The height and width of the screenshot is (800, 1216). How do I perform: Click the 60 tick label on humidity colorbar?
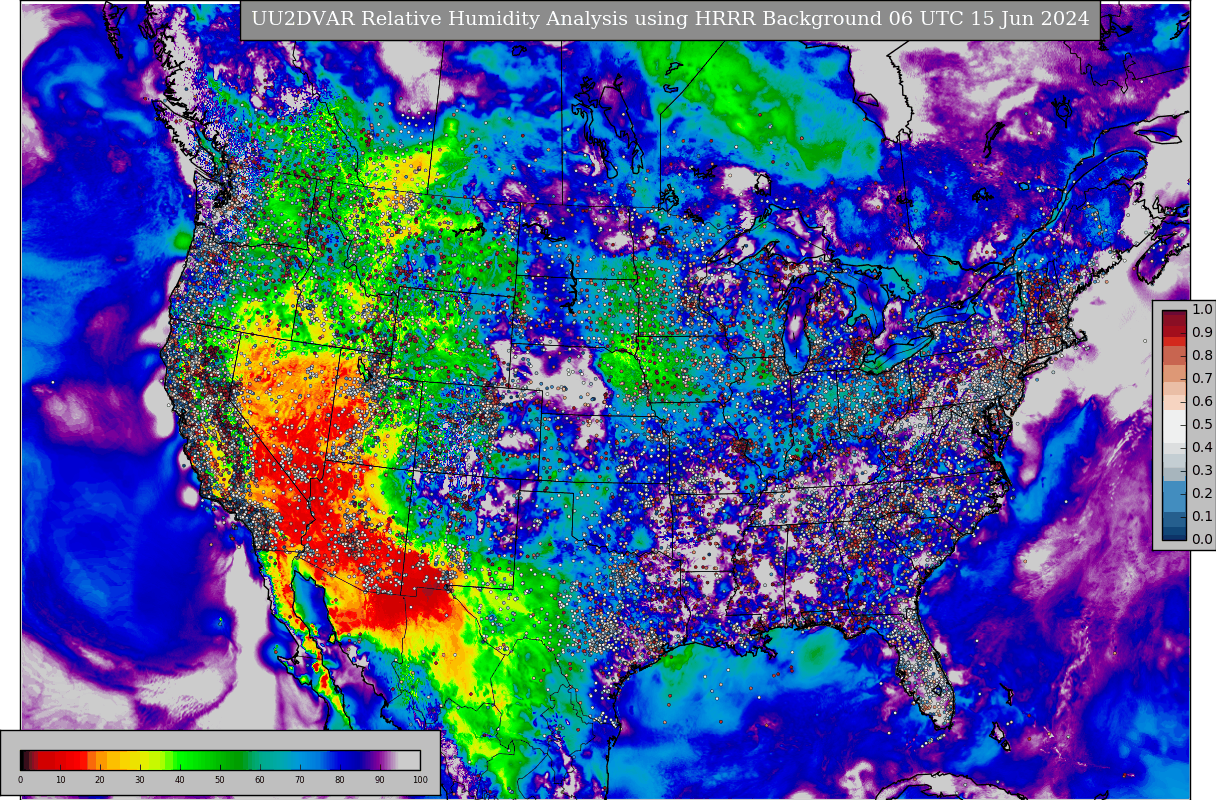click(260, 780)
